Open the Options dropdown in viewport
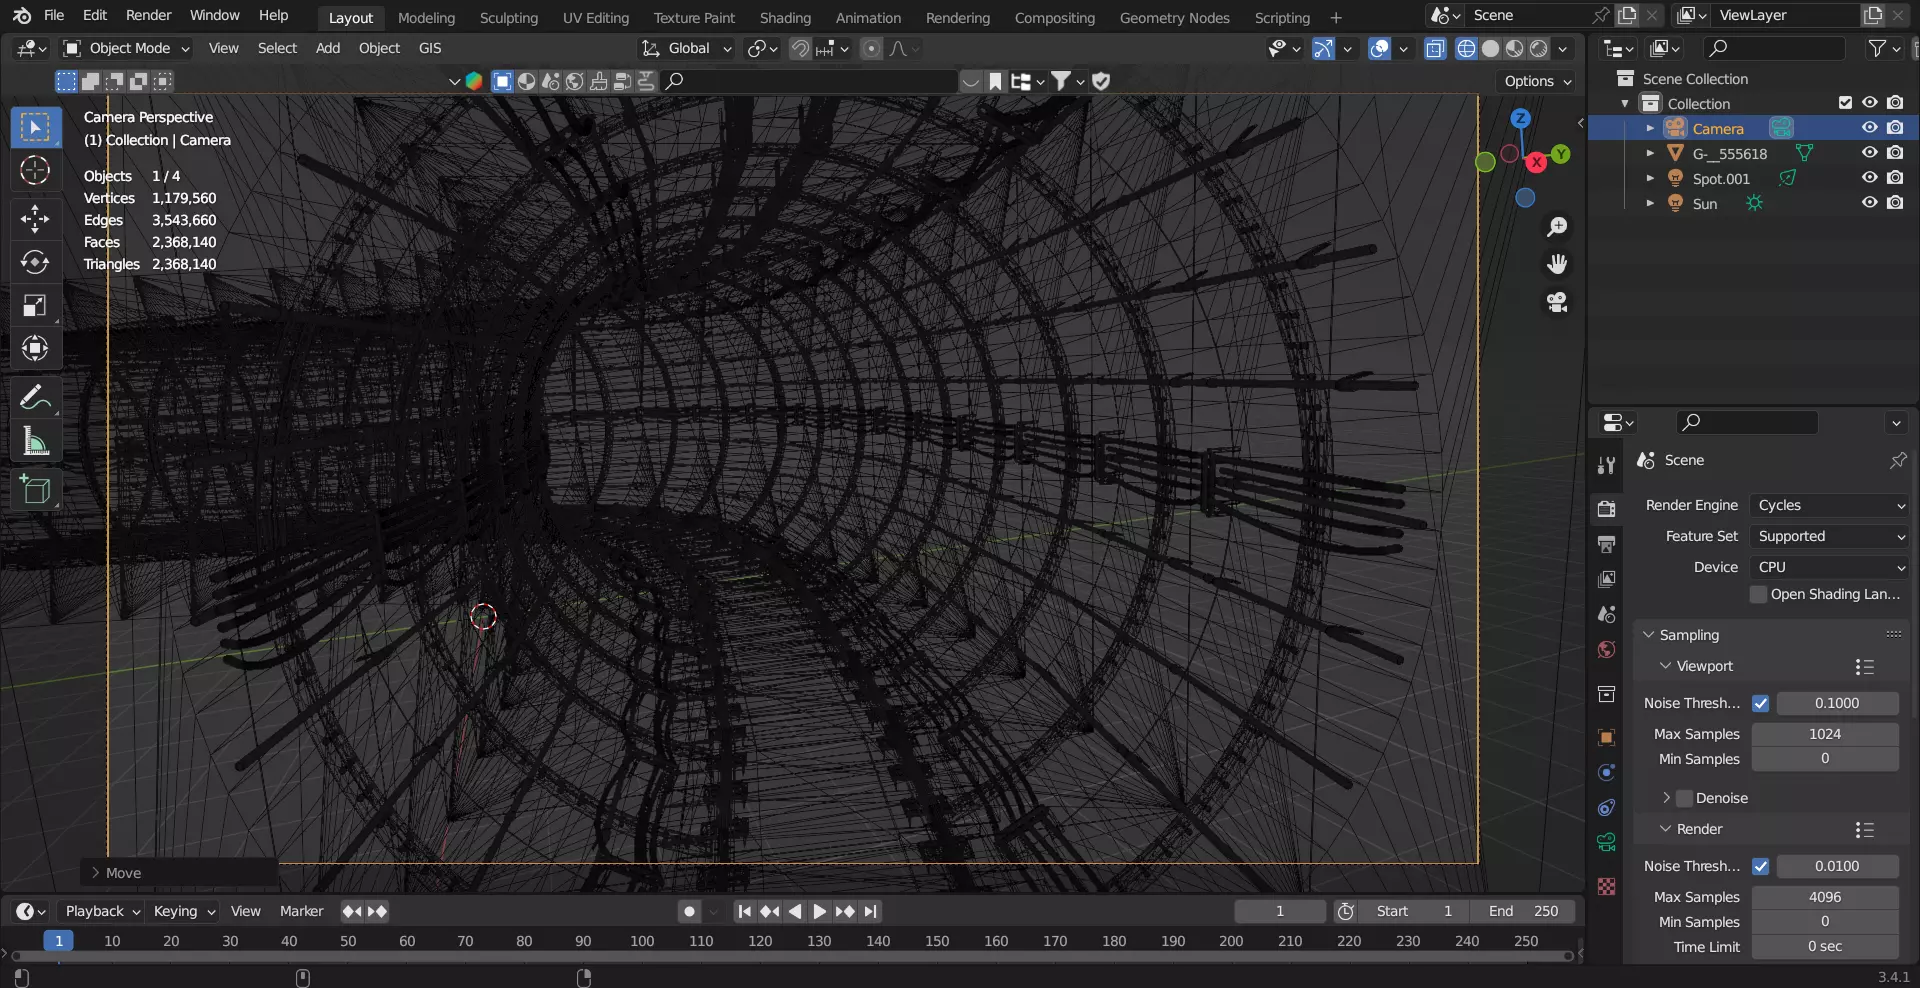 (x=1537, y=81)
